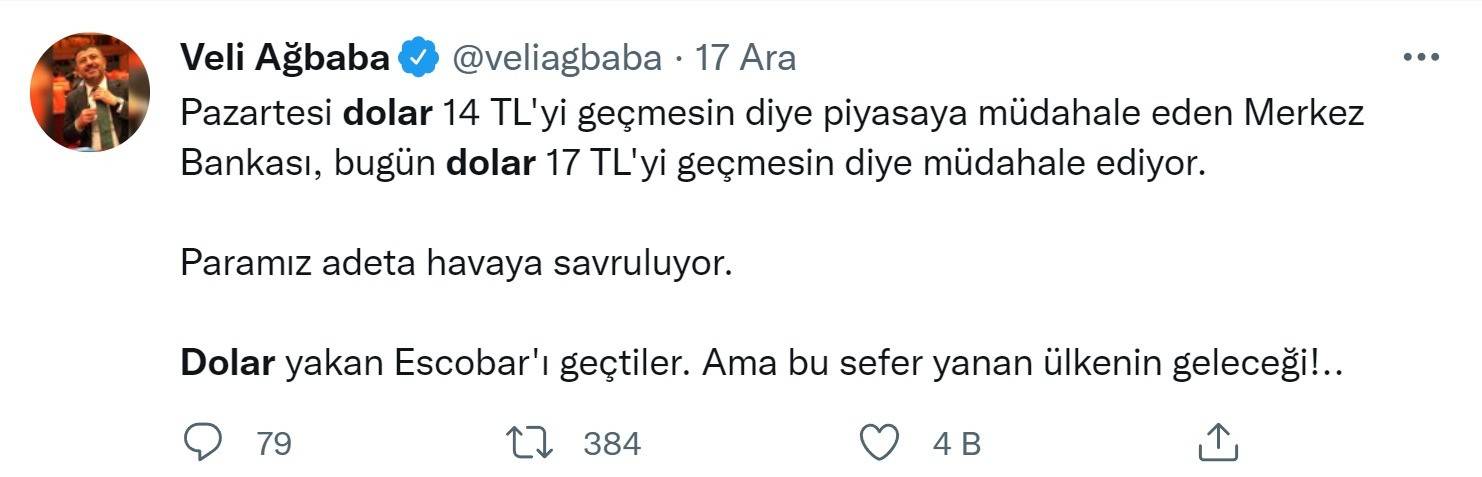The width and height of the screenshot is (1482, 477).
Task: Retweet using the arrows icon
Action: click(531, 442)
